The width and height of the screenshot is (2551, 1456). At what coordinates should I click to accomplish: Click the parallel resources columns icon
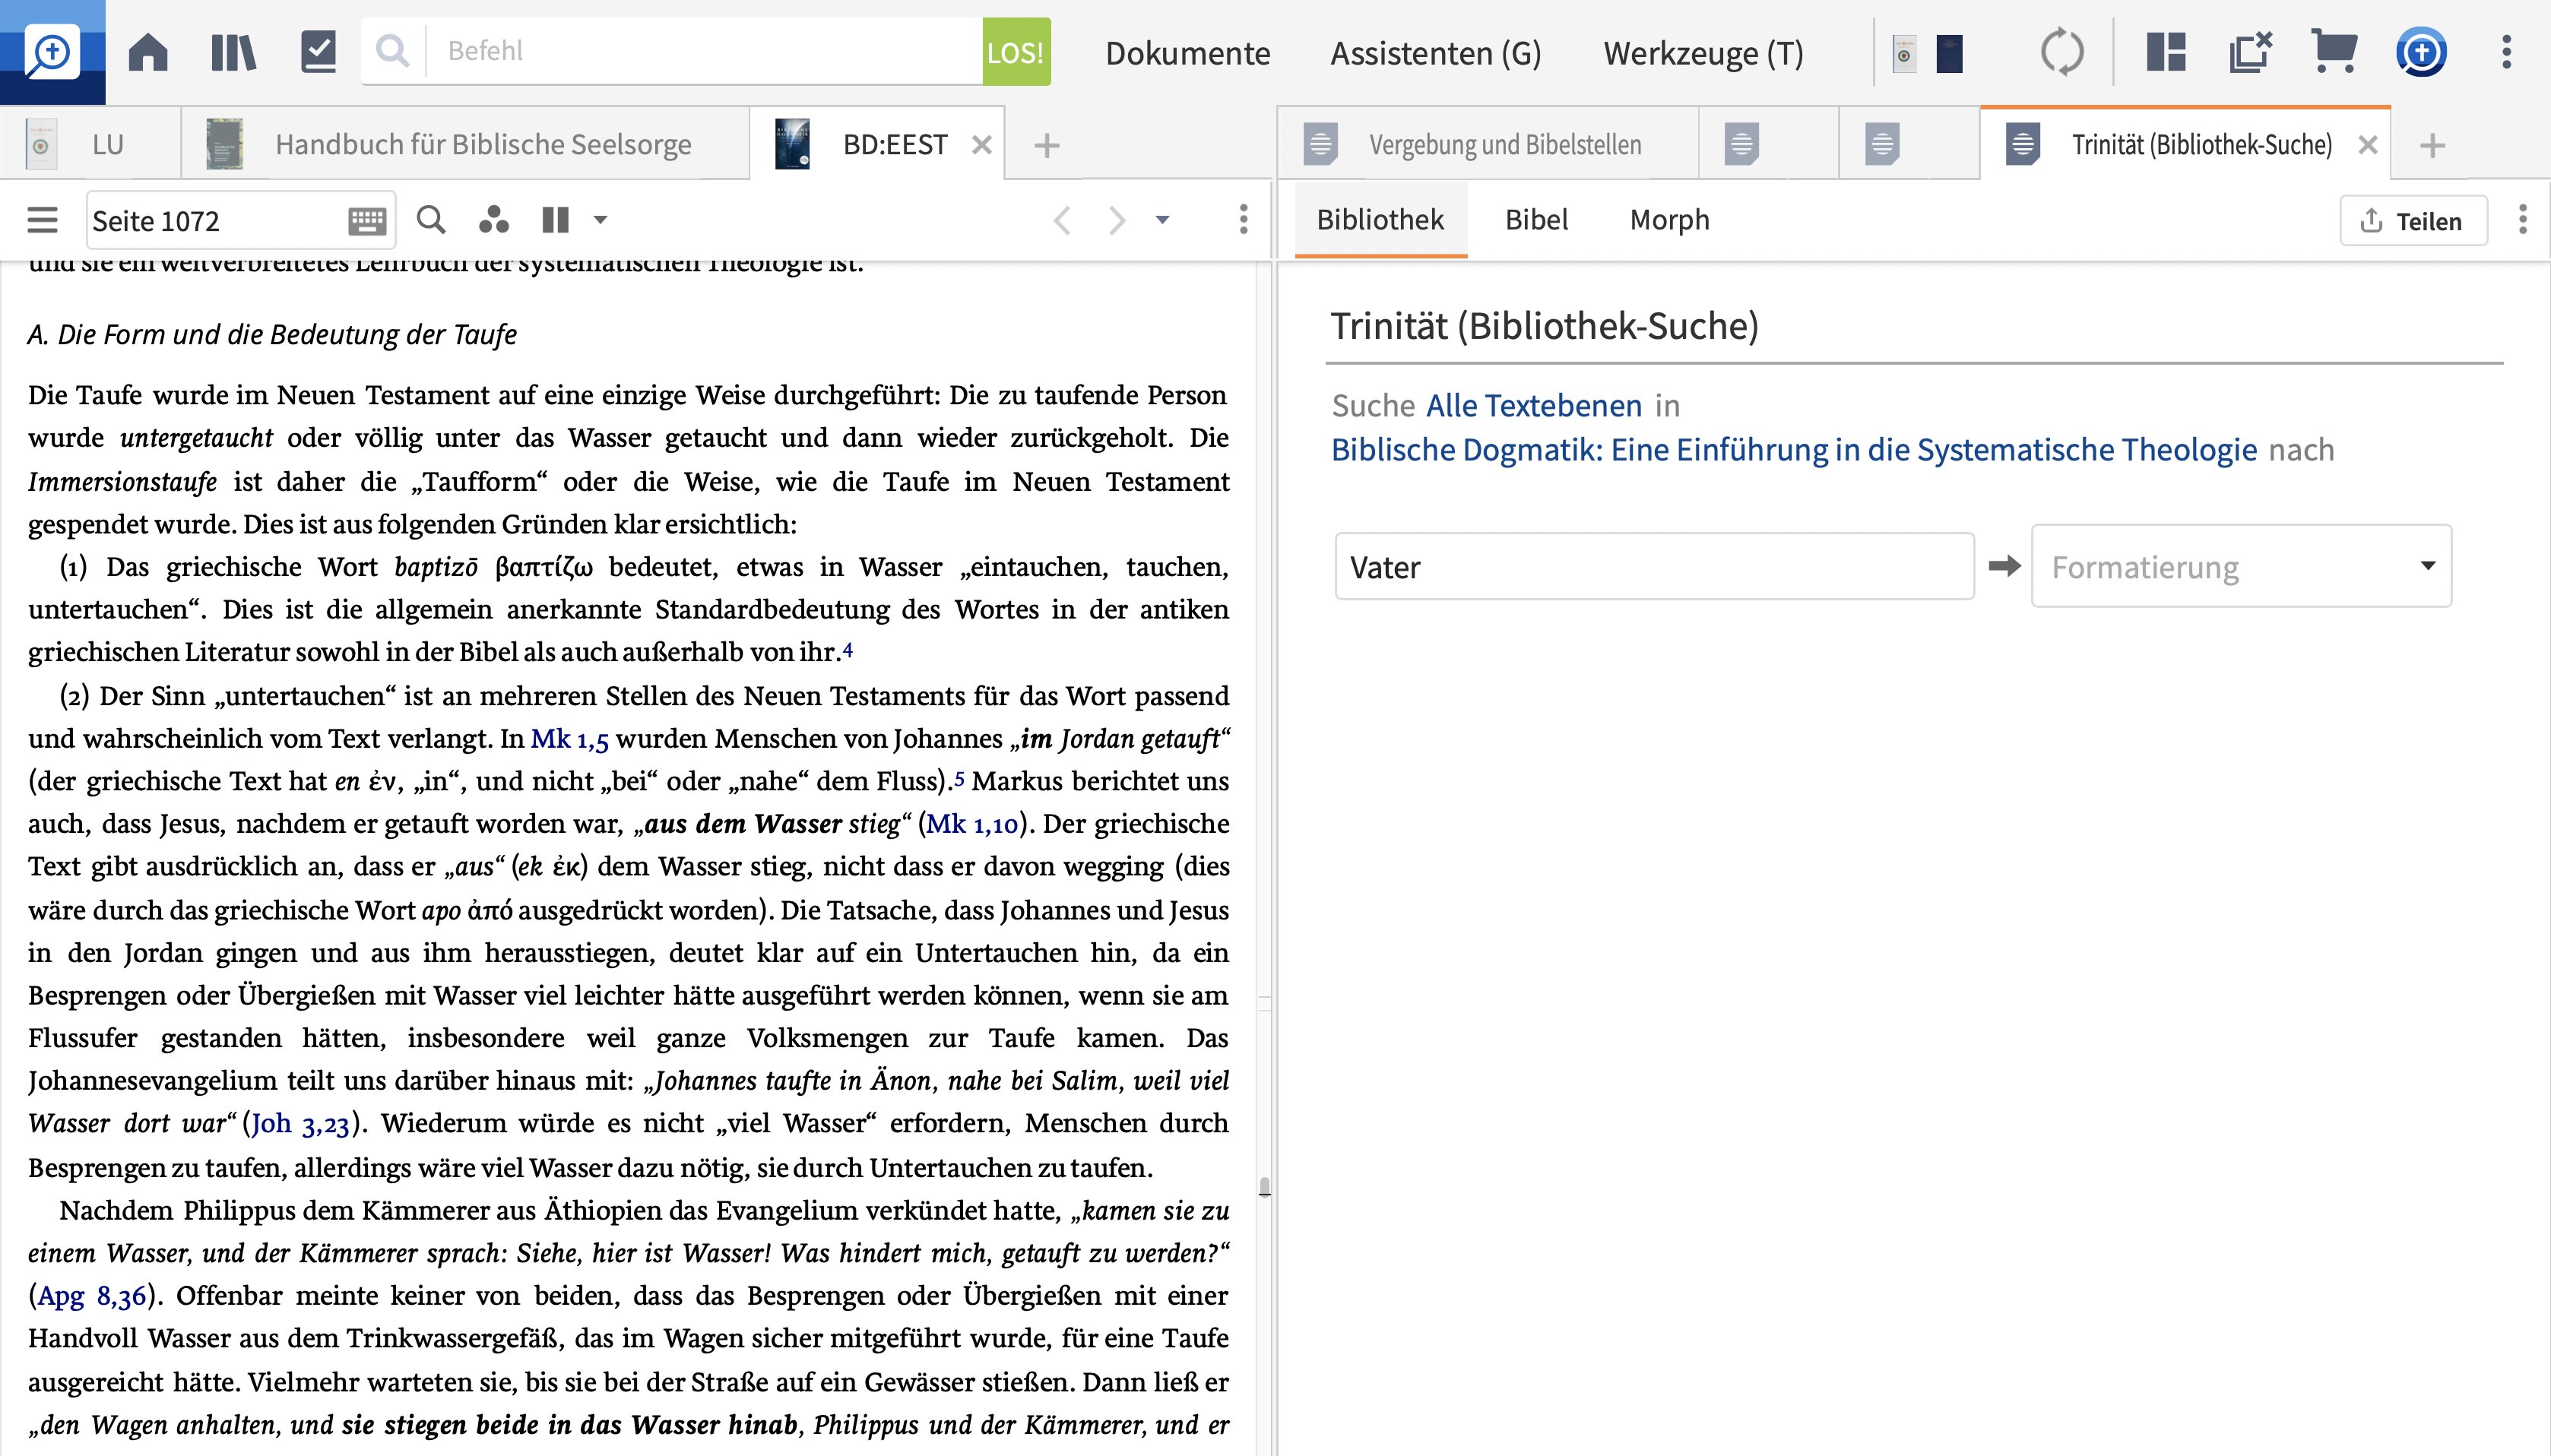click(x=556, y=219)
